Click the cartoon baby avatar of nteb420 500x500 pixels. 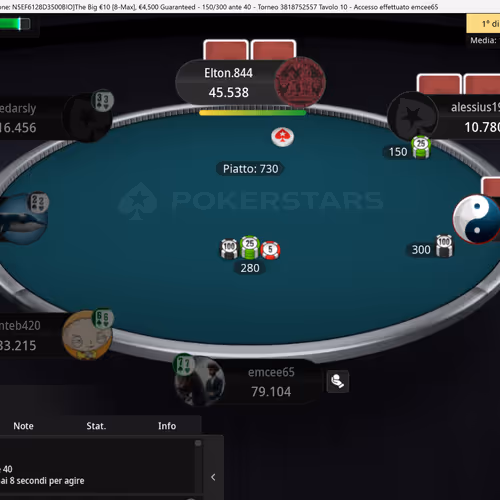point(87,335)
